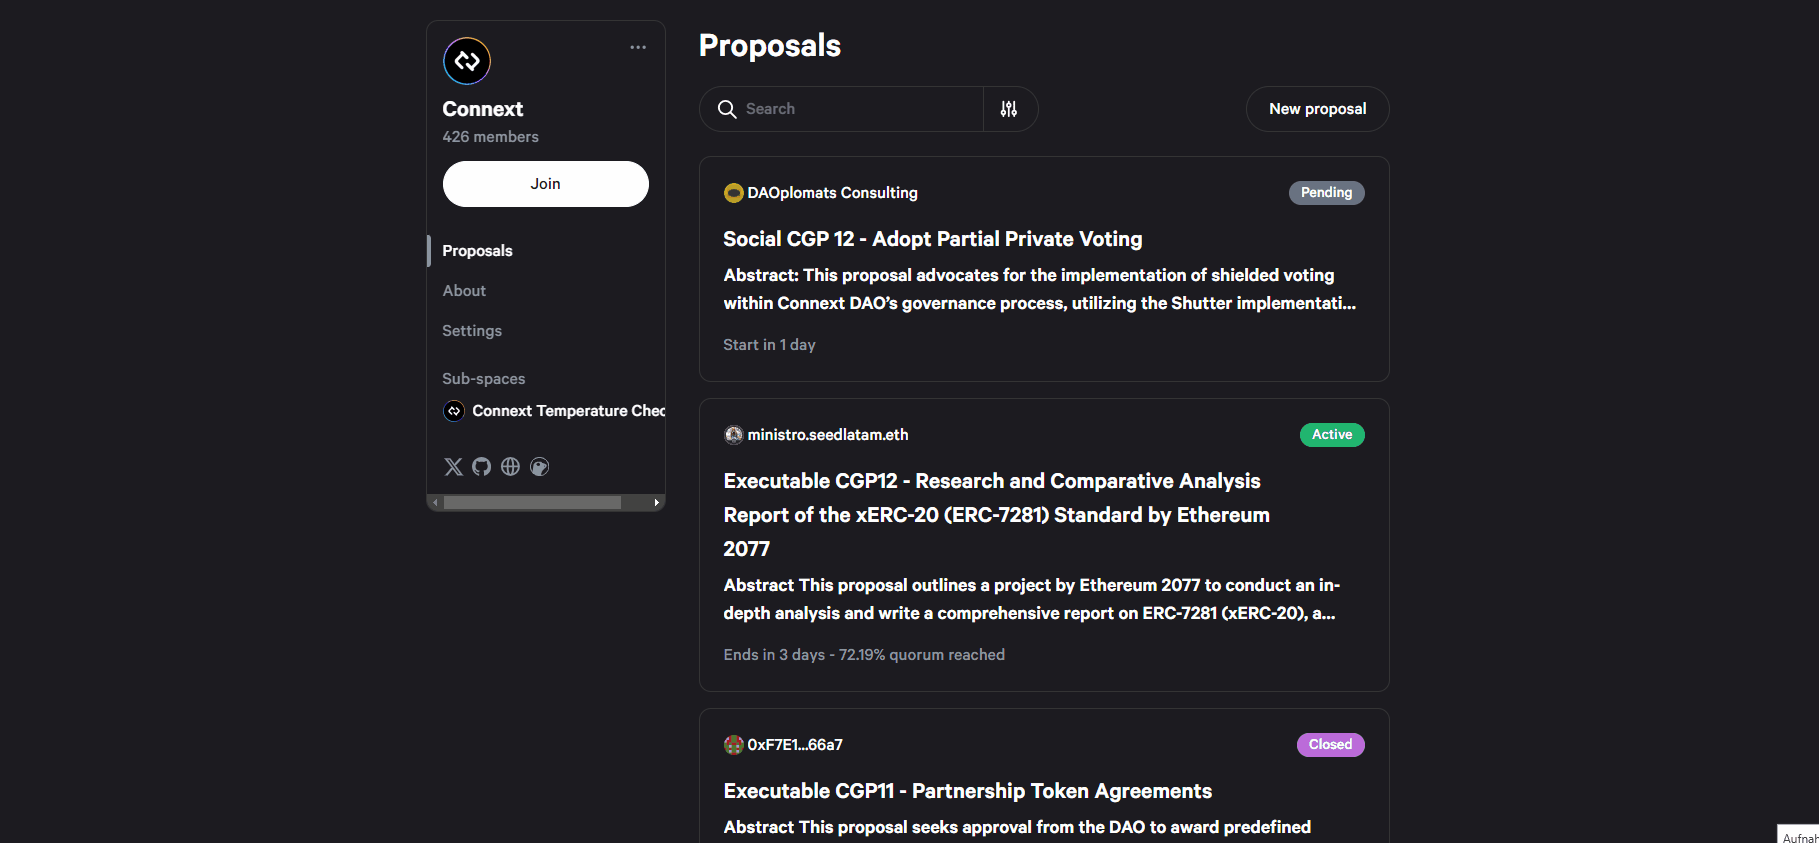Click the sidebar horizontal scrollbar right arrow
The width and height of the screenshot is (1819, 843).
pyautogui.click(x=656, y=503)
